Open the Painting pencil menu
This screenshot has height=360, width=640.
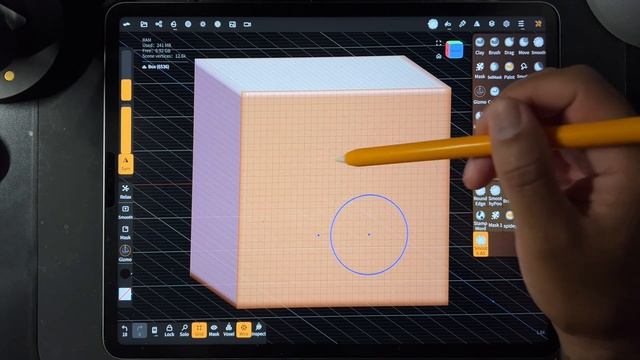tap(462, 24)
